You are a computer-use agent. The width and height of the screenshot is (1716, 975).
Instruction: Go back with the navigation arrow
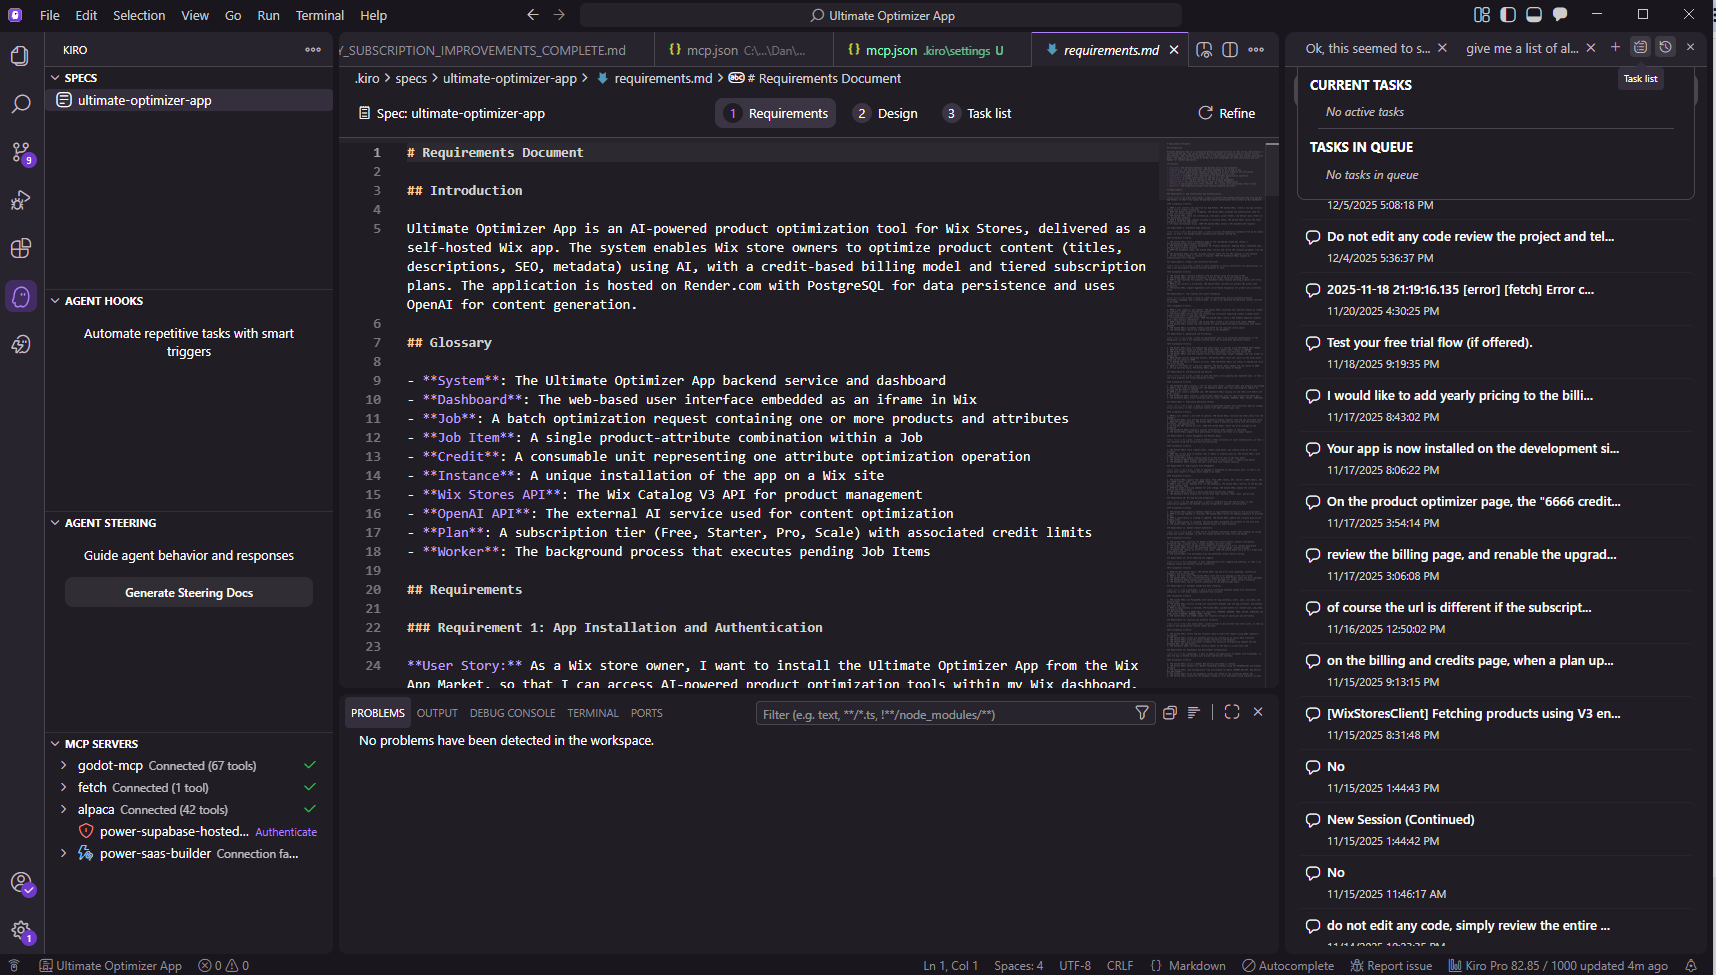[x=533, y=15]
